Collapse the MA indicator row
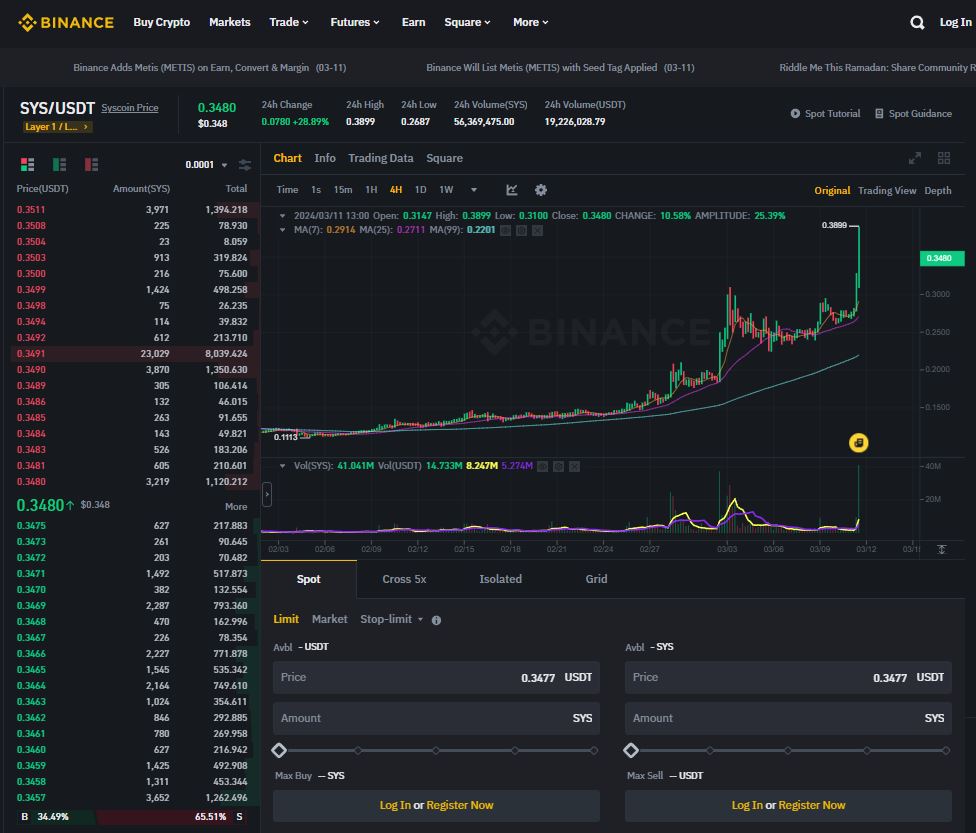Screen dimensions: 976x833 pyautogui.click(x=283, y=230)
